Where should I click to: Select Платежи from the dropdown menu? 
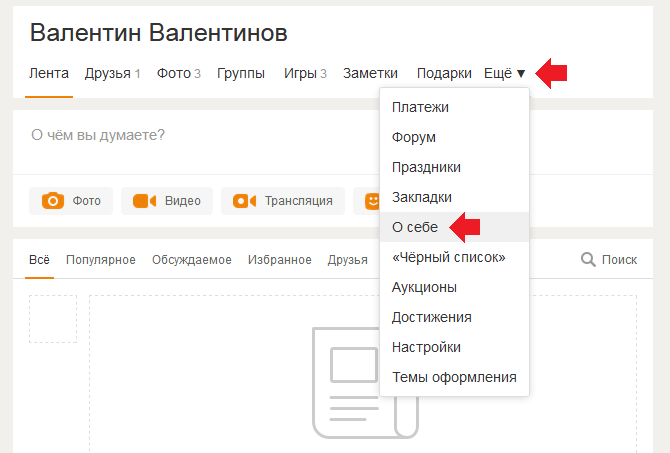[x=454, y=107]
